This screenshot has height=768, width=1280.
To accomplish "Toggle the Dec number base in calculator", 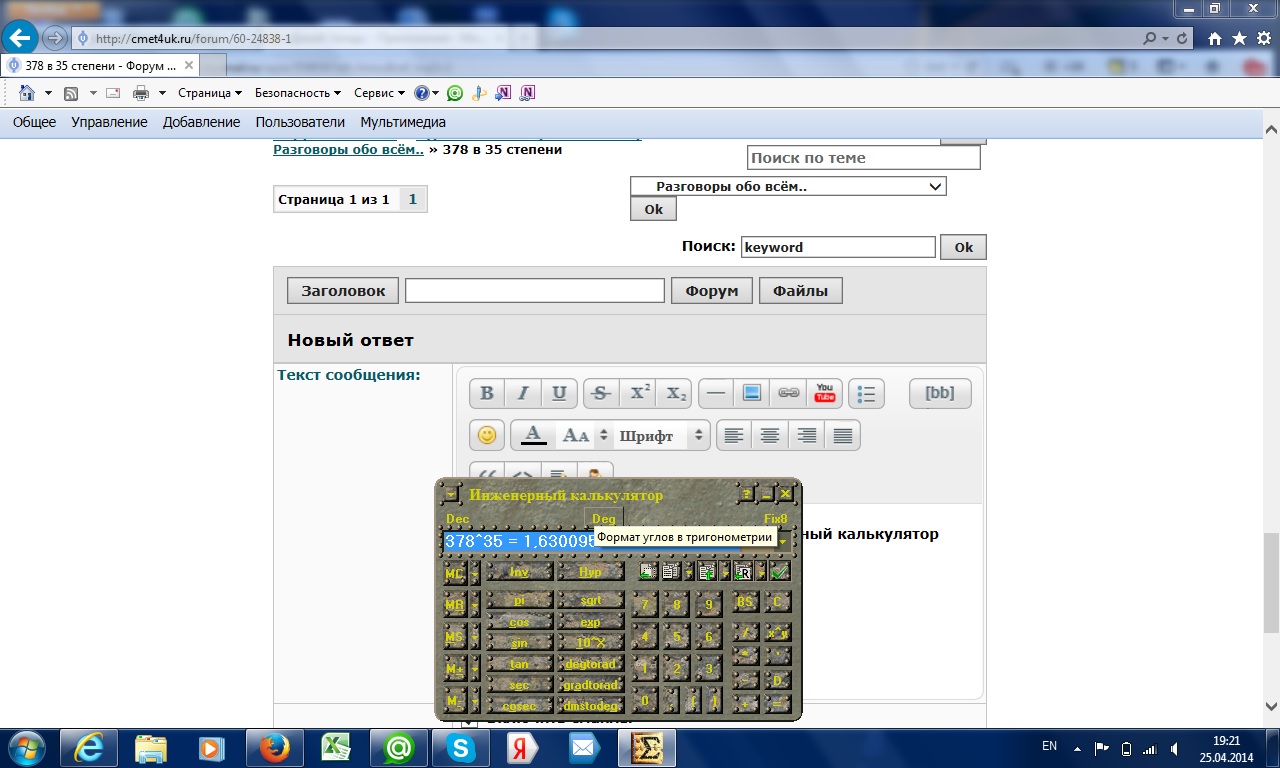I will [x=457, y=519].
